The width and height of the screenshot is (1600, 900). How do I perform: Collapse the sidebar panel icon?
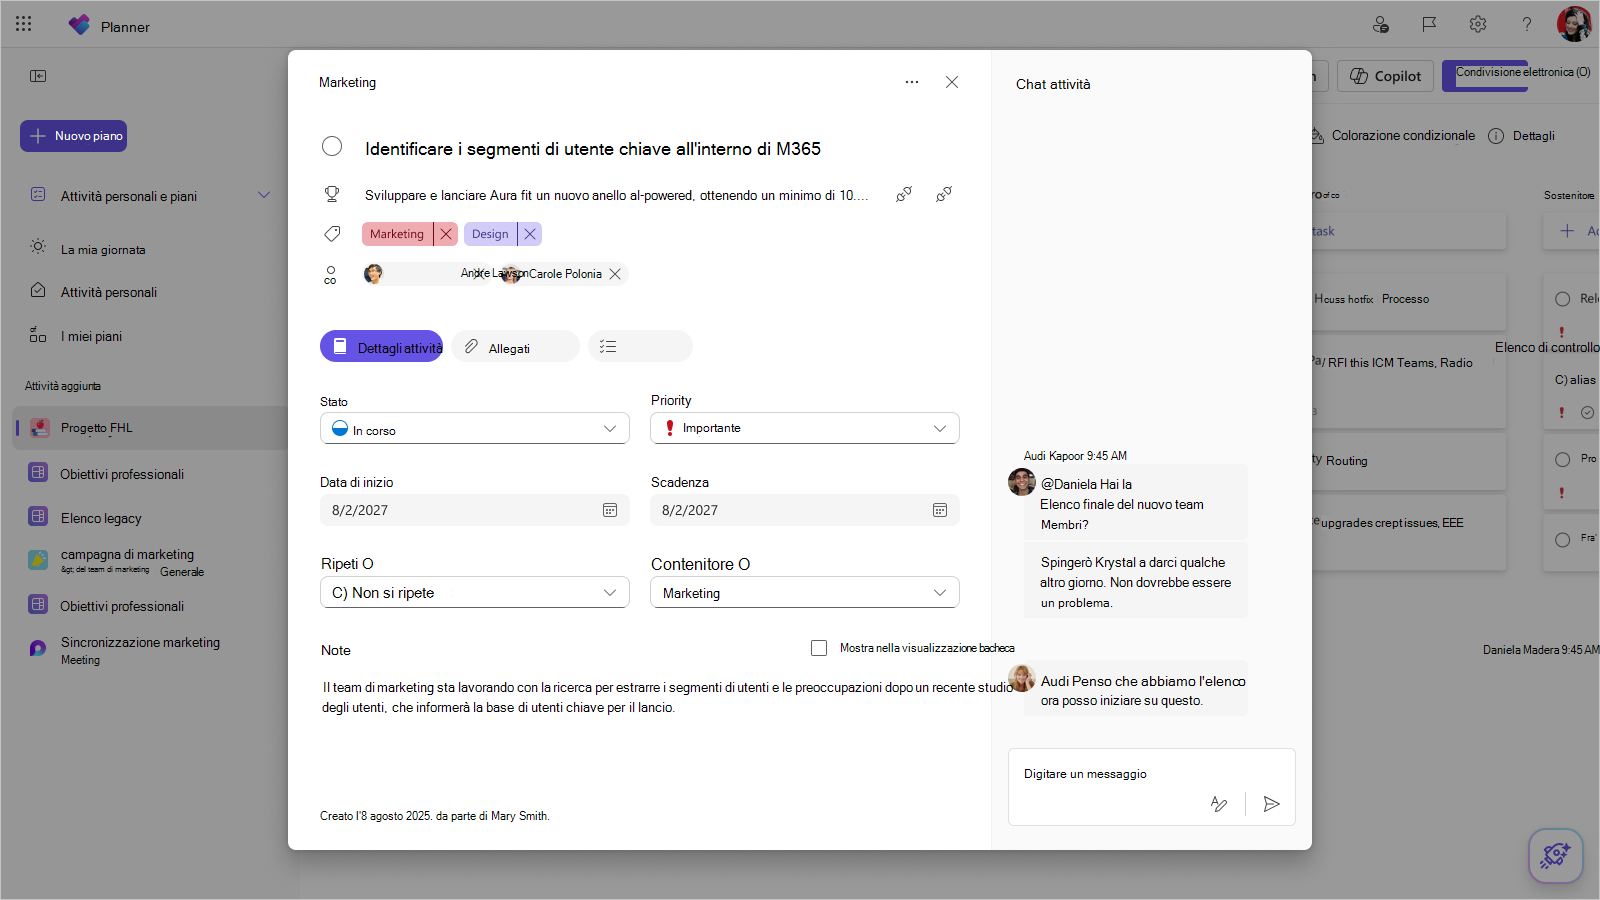click(x=38, y=76)
